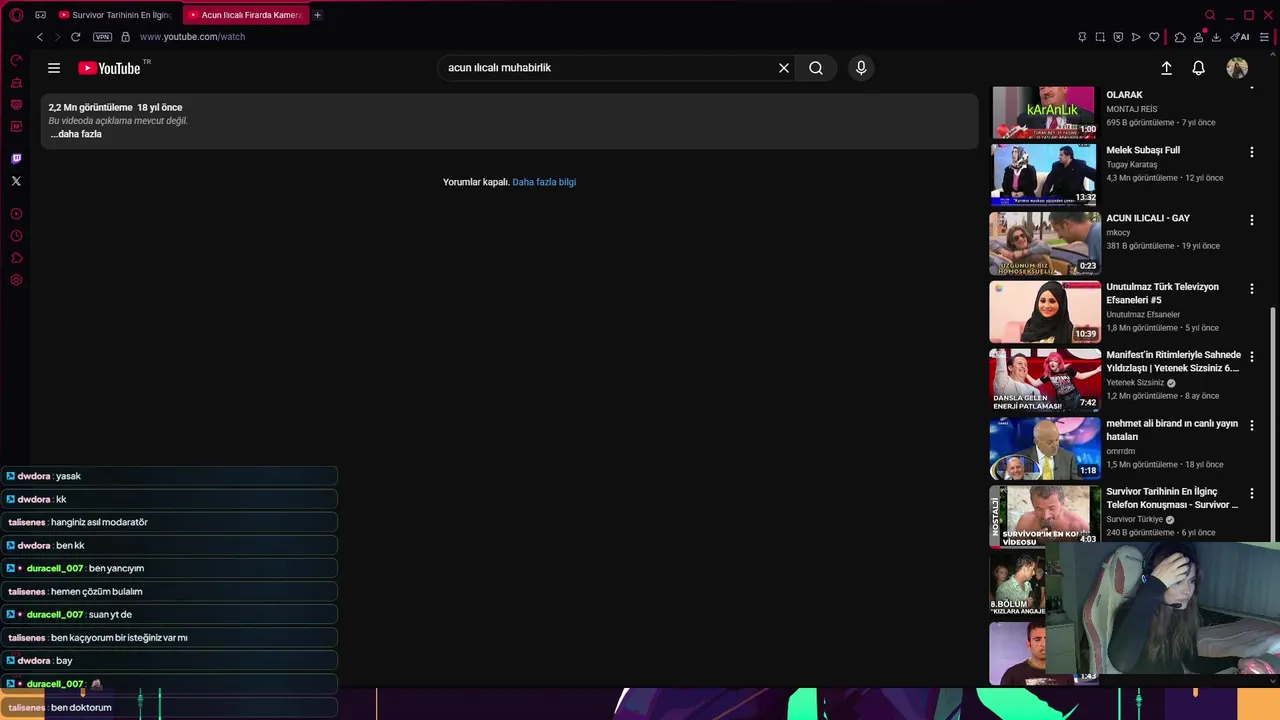Image resolution: width=1280 pixels, height=720 pixels.
Task: Click the site padlock icon
Action: point(125,37)
